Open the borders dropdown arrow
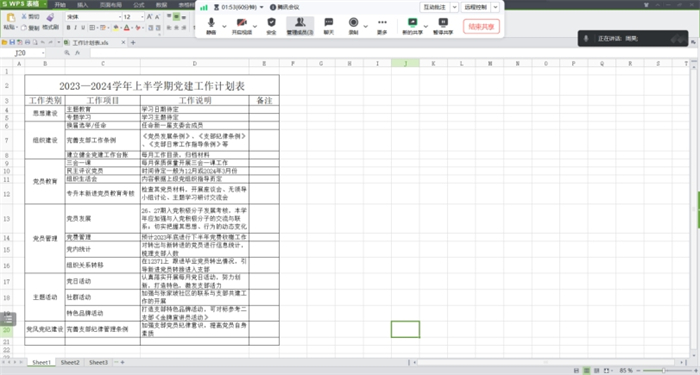700x375 pixels. 97,28
